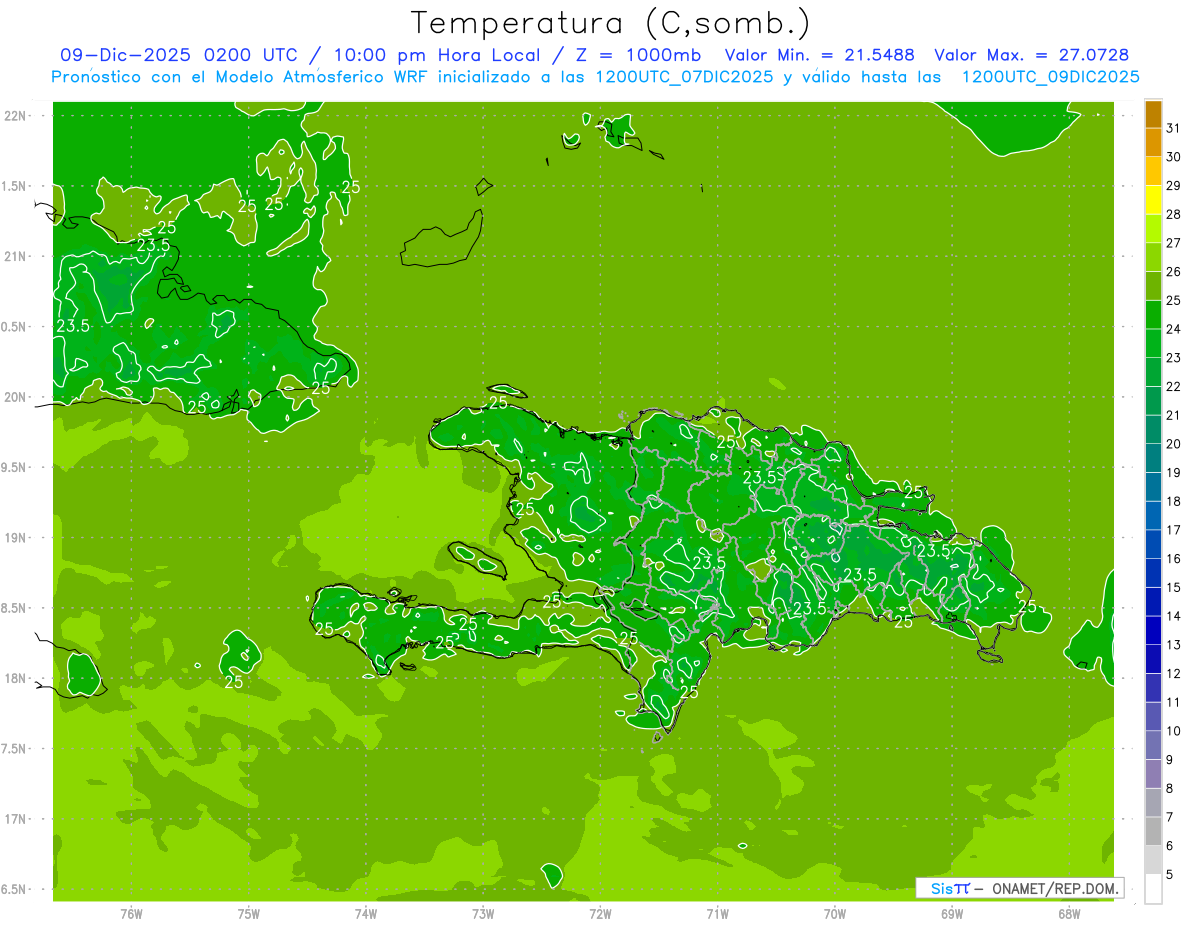This screenshot has width=1200, height=927.
Task: Click the 68W longitude axis label
Action: coord(1069,914)
